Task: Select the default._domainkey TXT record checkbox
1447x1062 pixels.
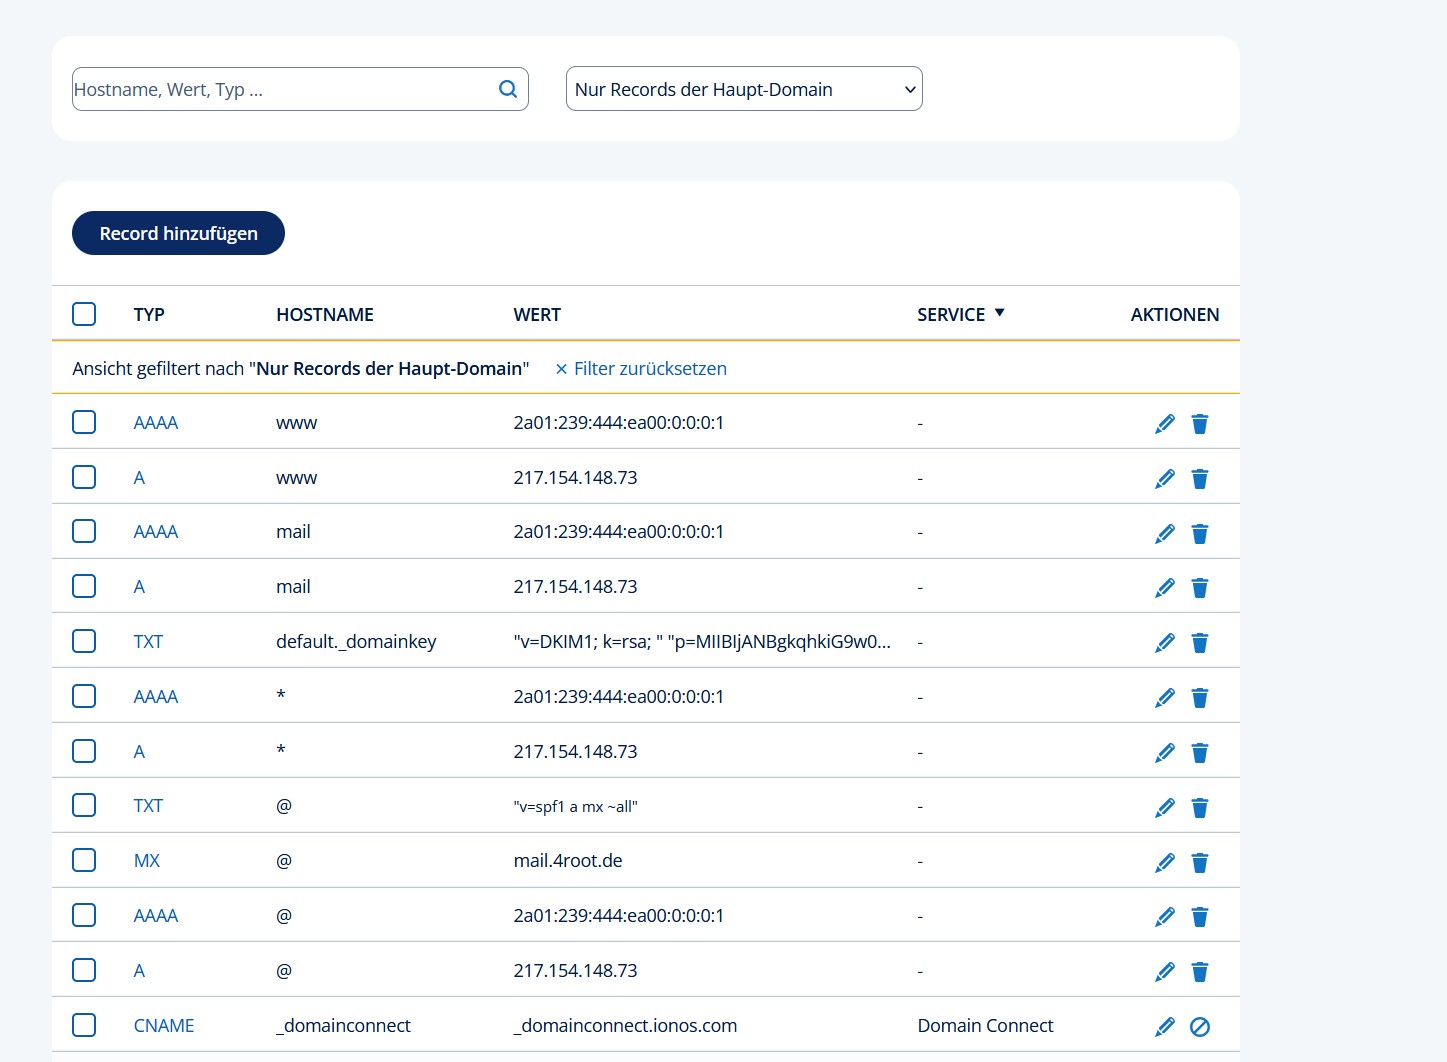Action: coord(84,641)
